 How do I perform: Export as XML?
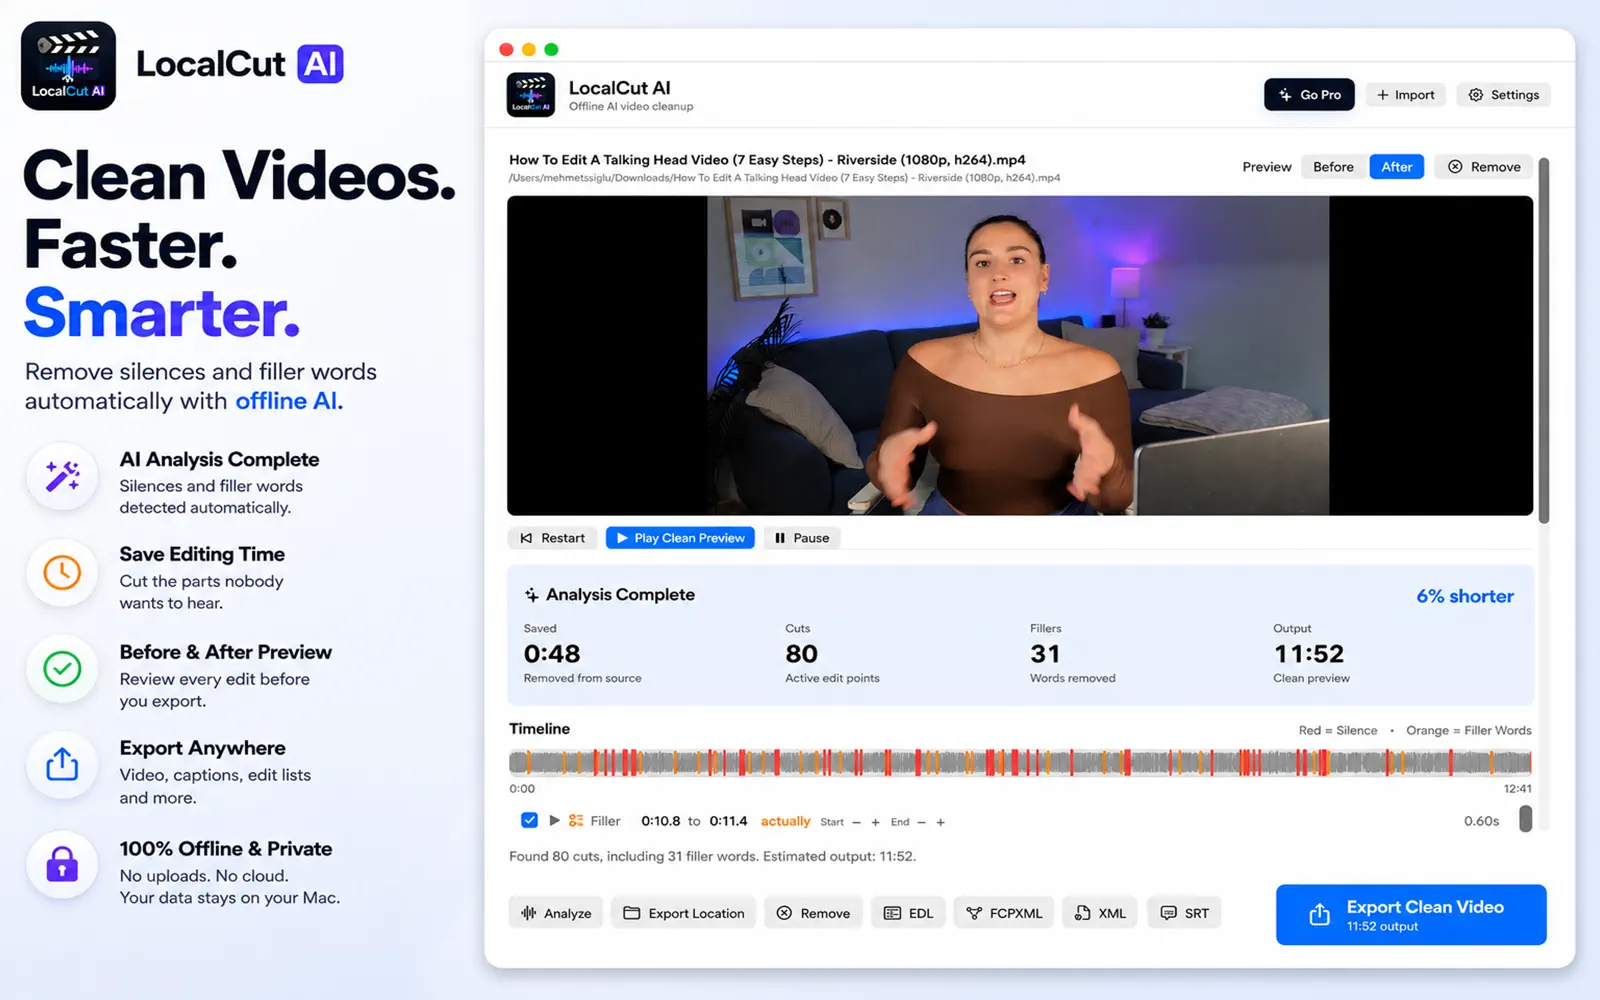[1100, 913]
